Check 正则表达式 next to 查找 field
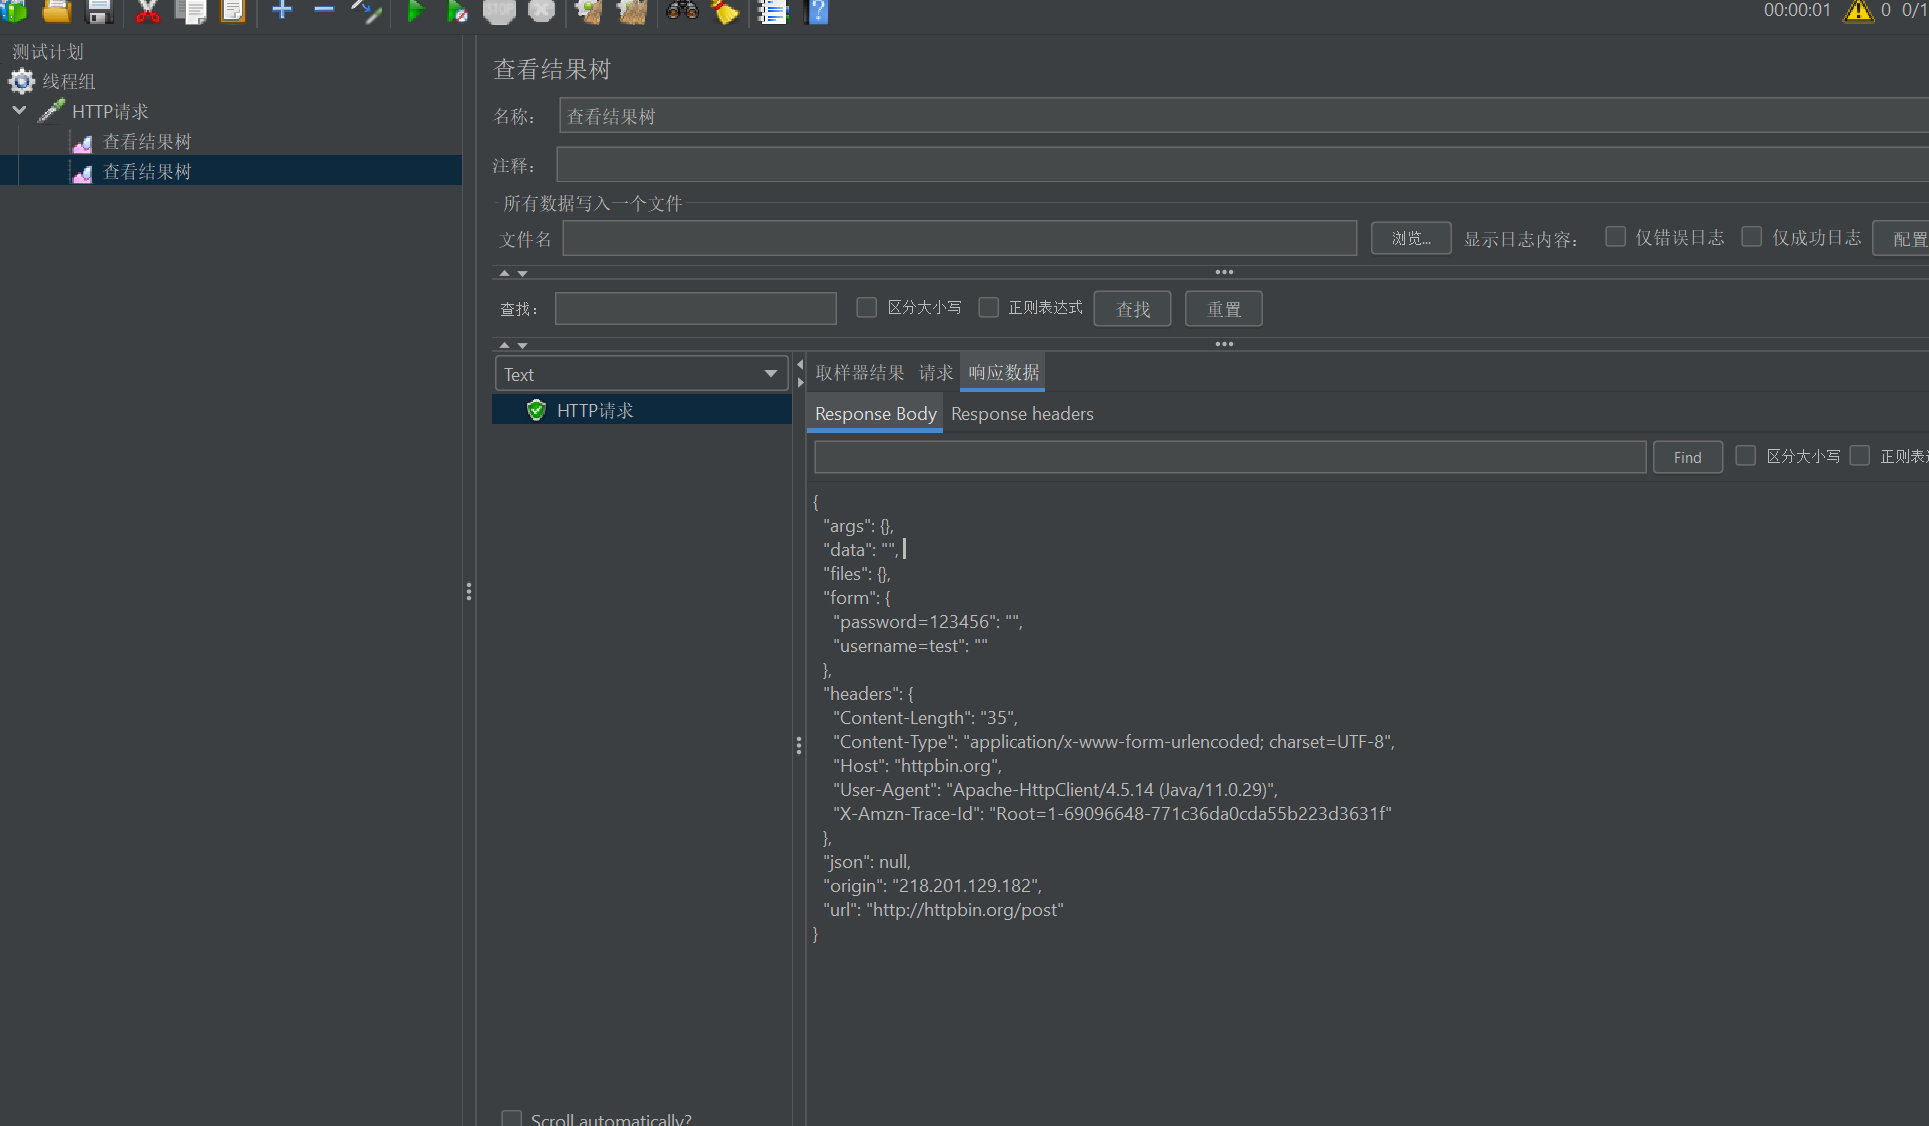The image size is (1929, 1126). [989, 308]
